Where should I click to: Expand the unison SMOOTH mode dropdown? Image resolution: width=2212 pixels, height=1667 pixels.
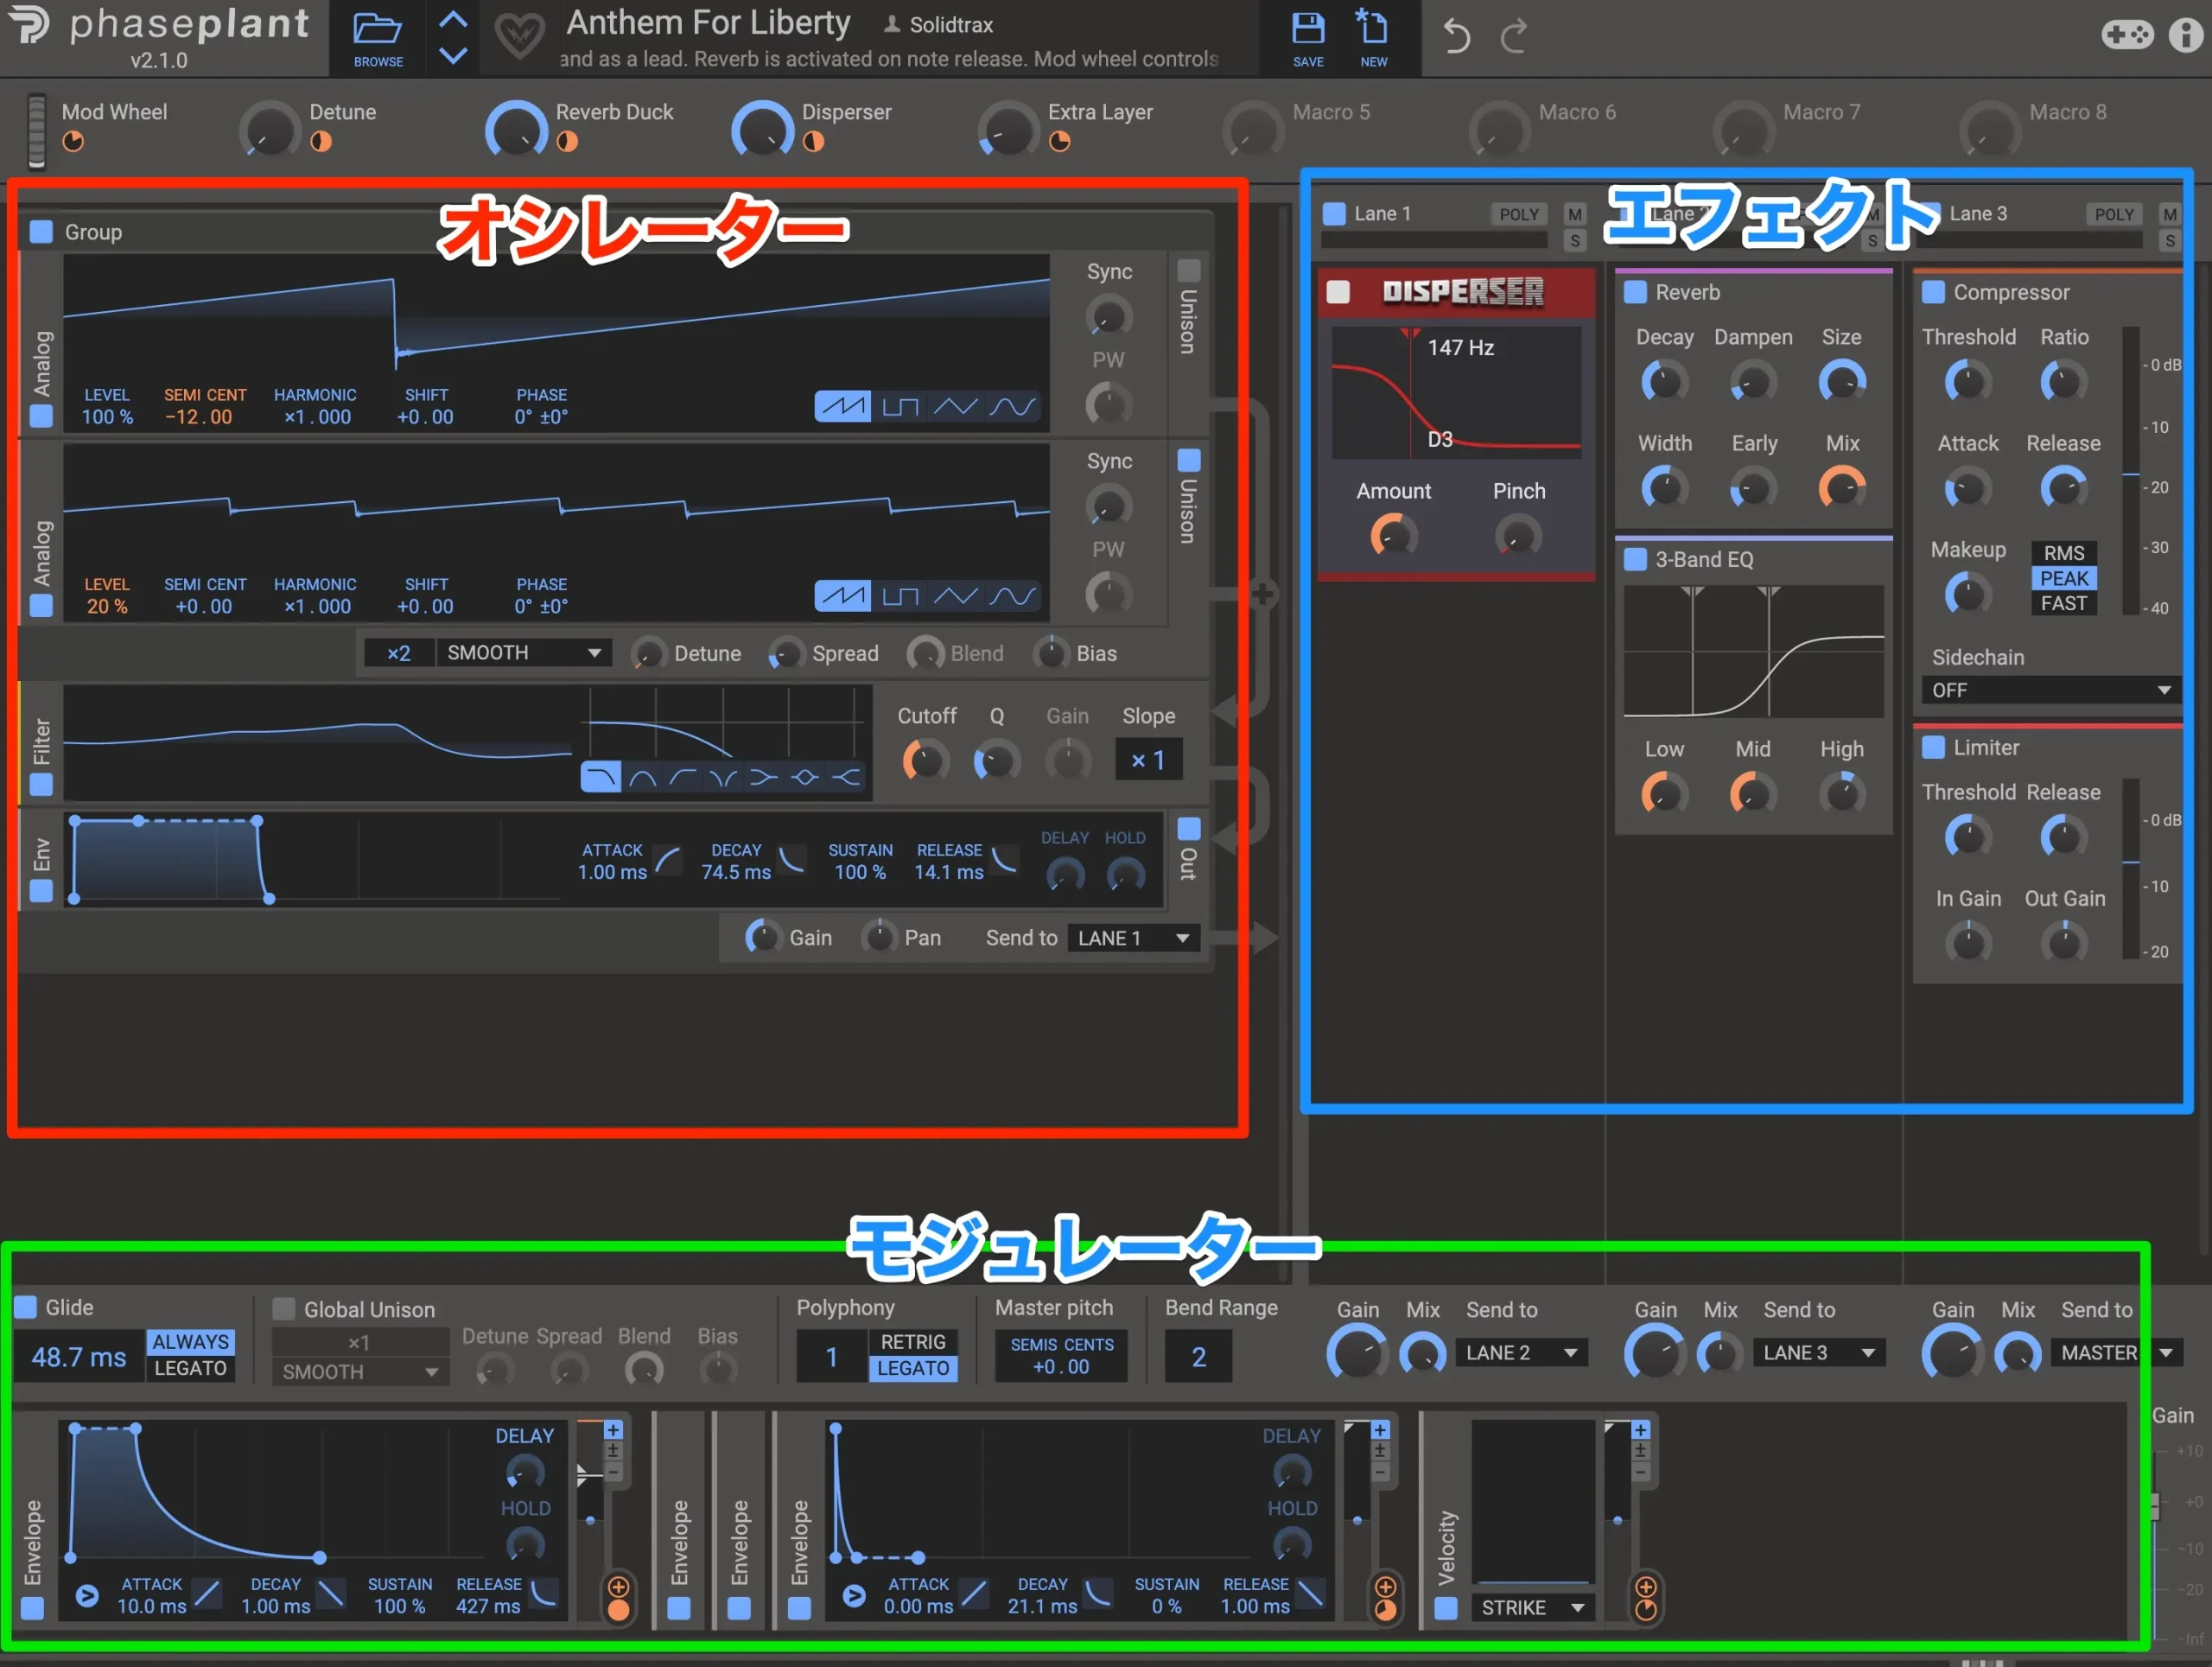pos(523,653)
